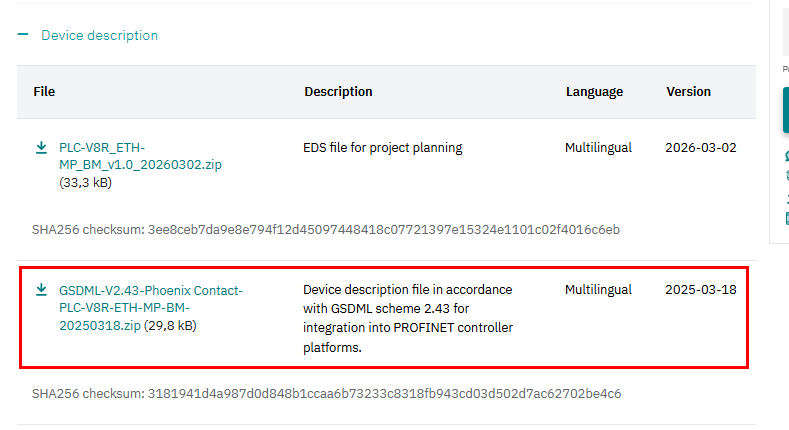This screenshot has height=430, width=789.
Task: Click the 33,3 kB file size text
Action: pyautogui.click(x=86, y=184)
